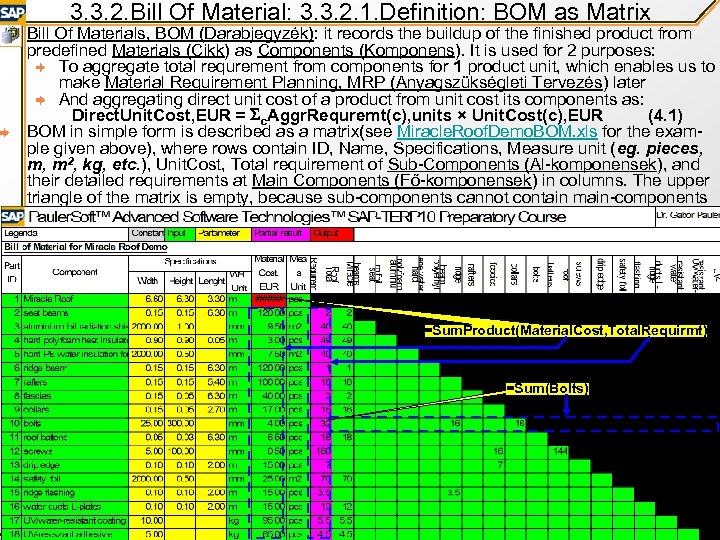Select the 'Part ID' column header
Screen dimensions: 720x540
[x=12, y=274]
